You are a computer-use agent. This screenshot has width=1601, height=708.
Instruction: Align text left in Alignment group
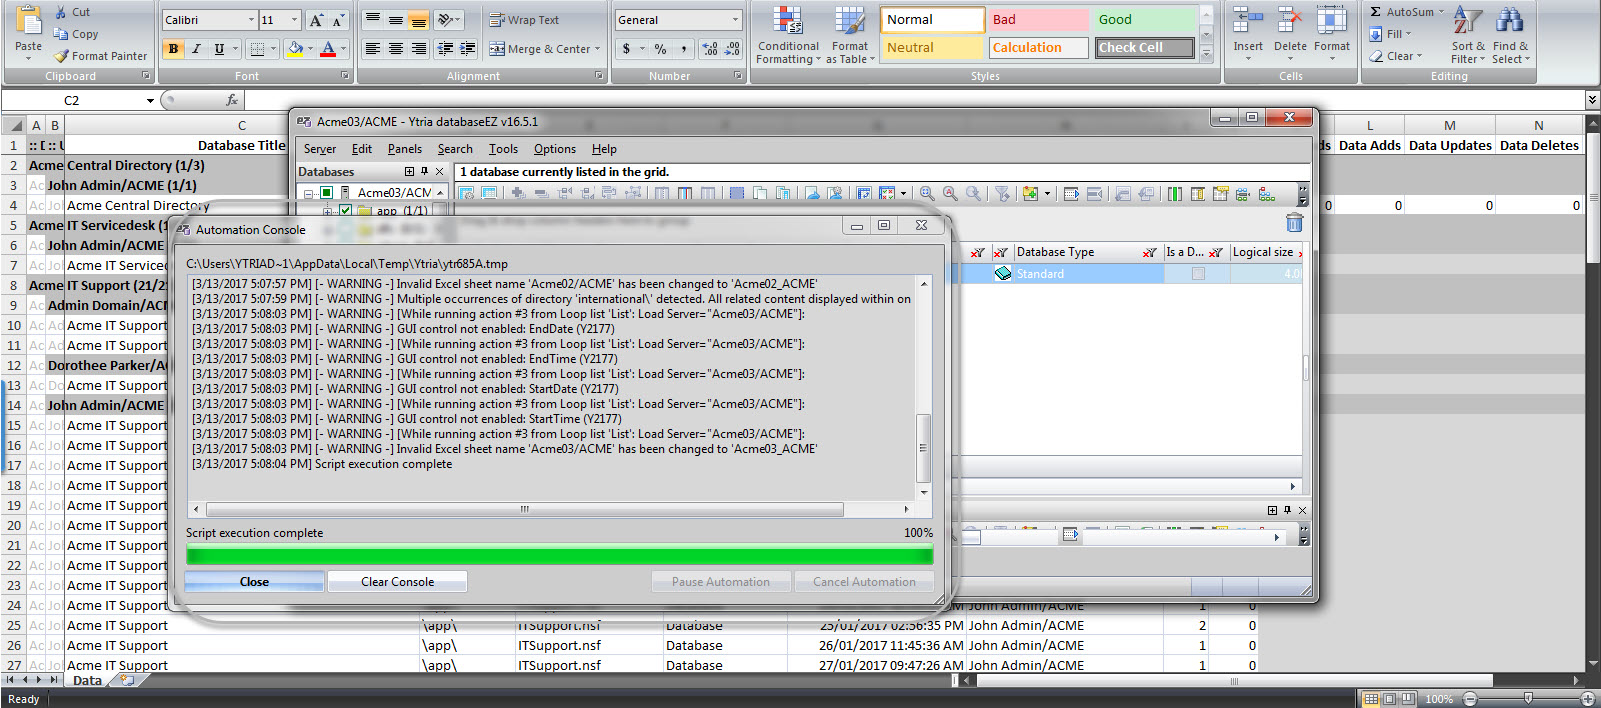pos(372,48)
